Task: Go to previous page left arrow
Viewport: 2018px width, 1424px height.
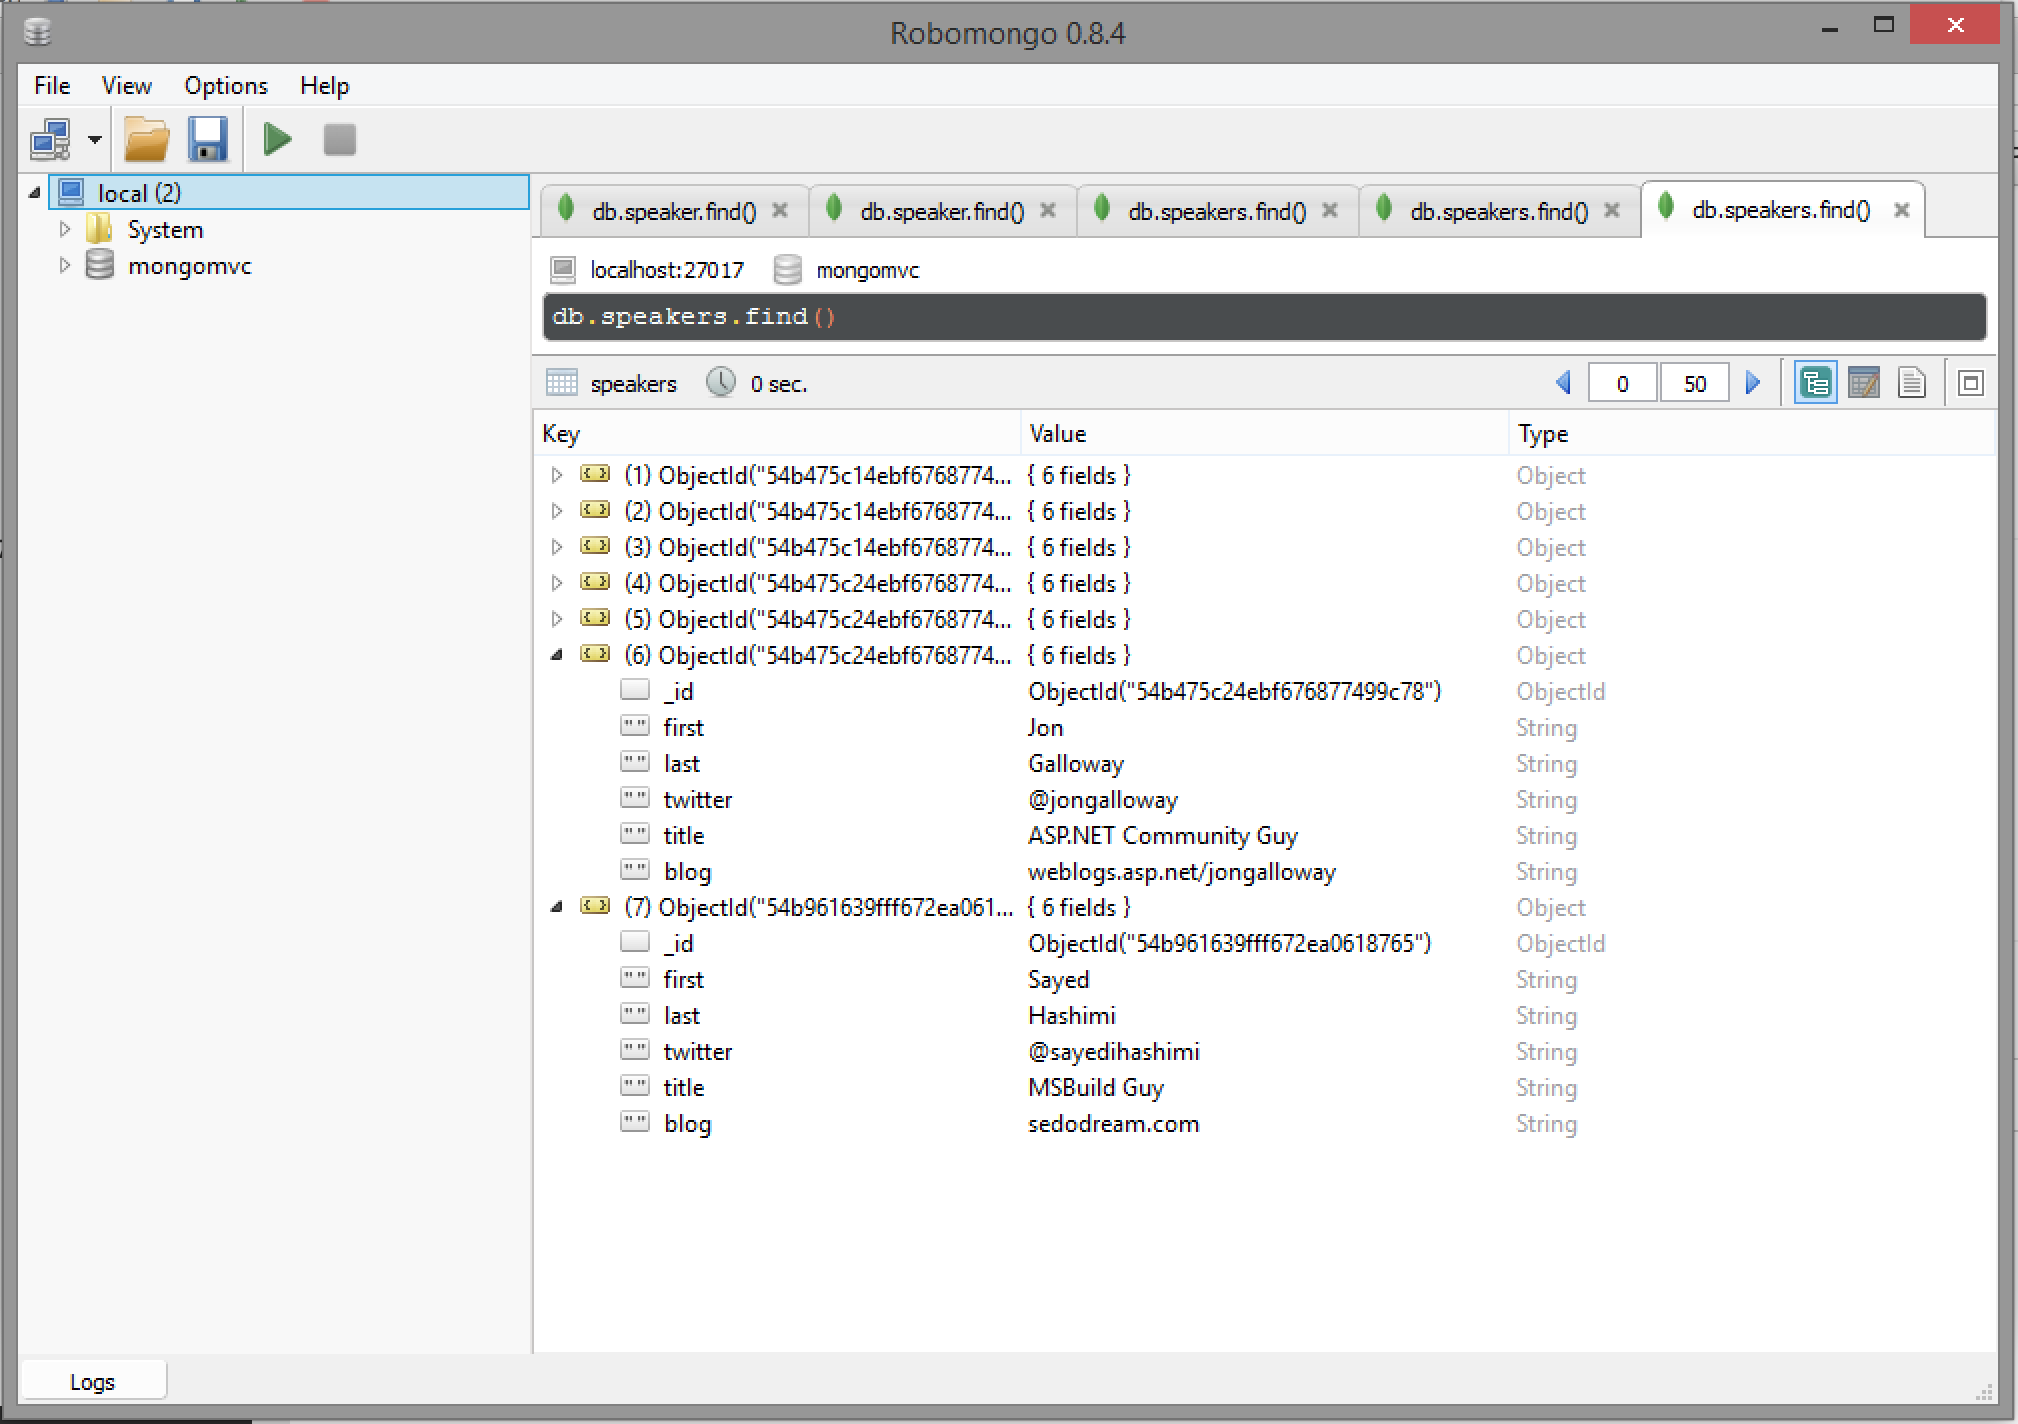Action: pyautogui.click(x=1565, y=383)
